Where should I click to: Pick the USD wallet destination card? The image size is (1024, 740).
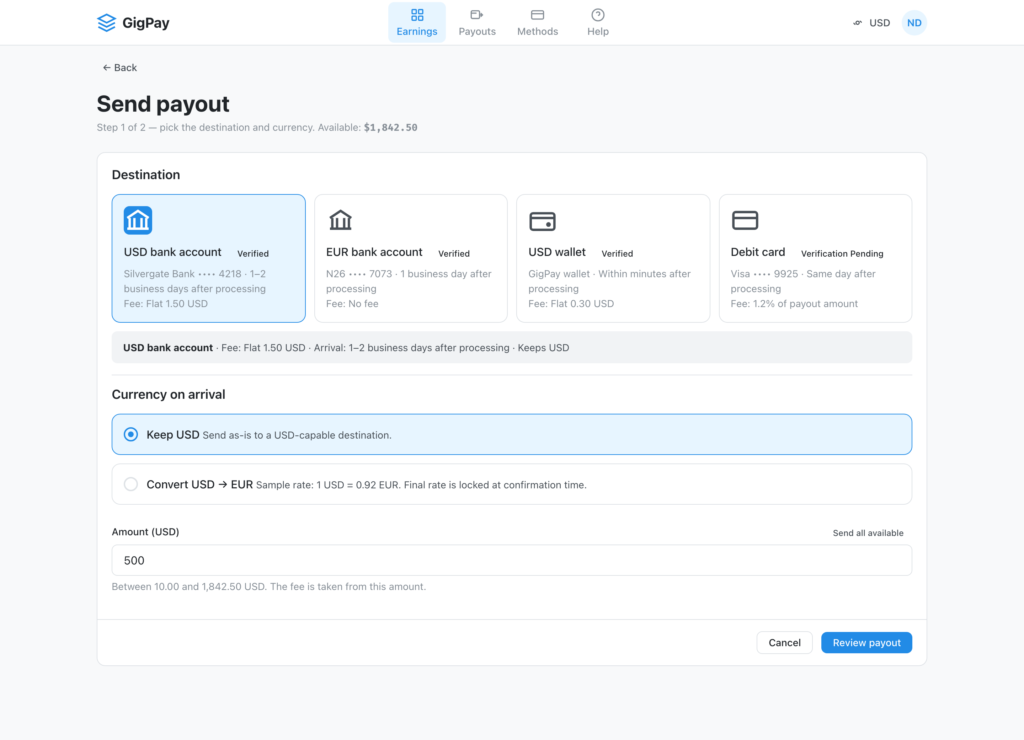click(613, 258)
